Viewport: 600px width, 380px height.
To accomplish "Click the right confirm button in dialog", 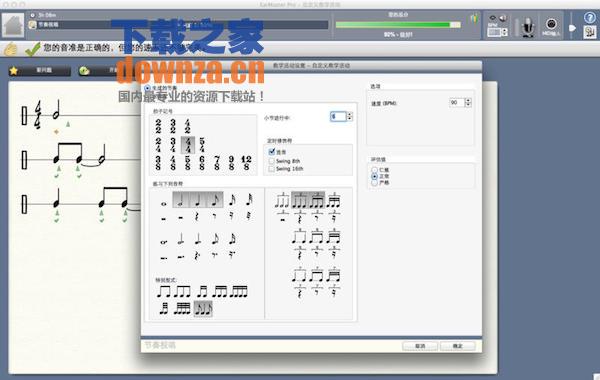I will click(x=458, y=346).
